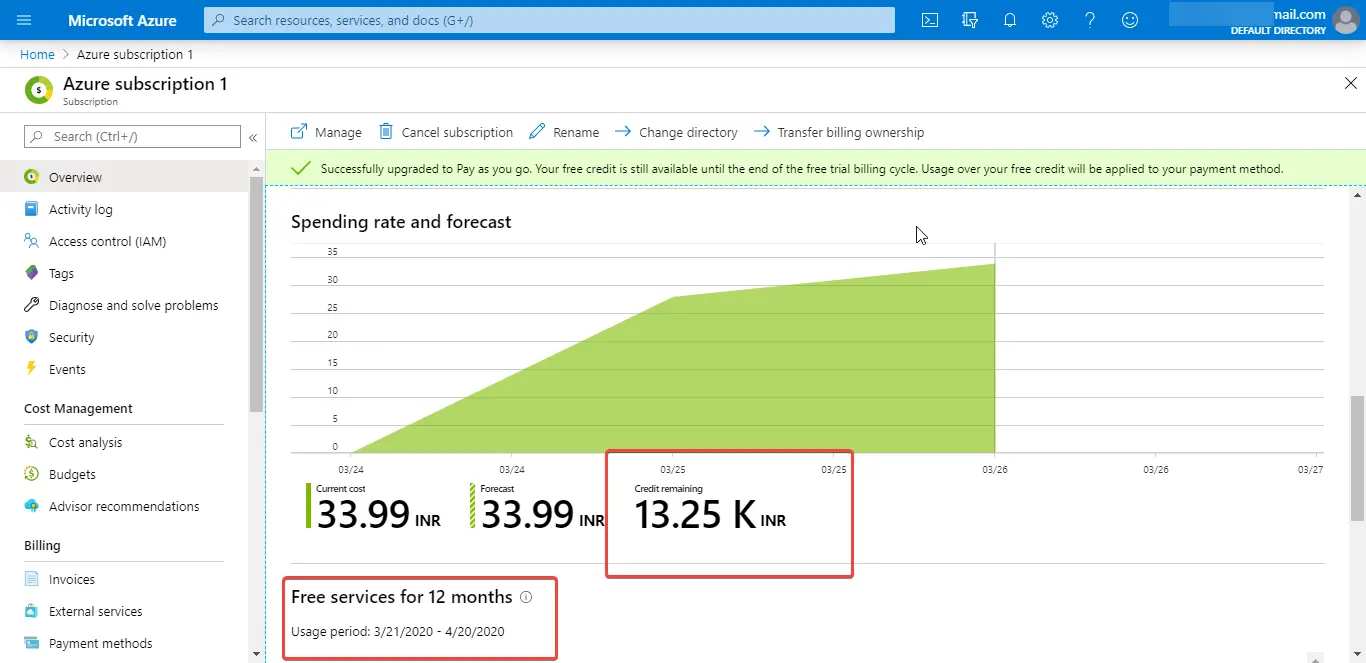The width and height of the screenshot is (1366, 663).
Task: Click the Rename toolbar button
Action: [x=564, y=132]
